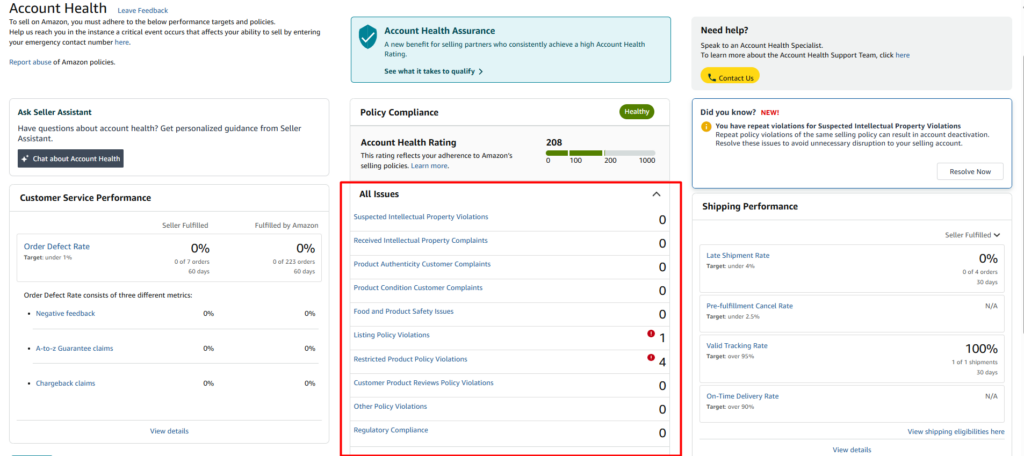Click the Account Health page heading
The height and width of the screenshot is (456, 1024).
pos(58,8)
